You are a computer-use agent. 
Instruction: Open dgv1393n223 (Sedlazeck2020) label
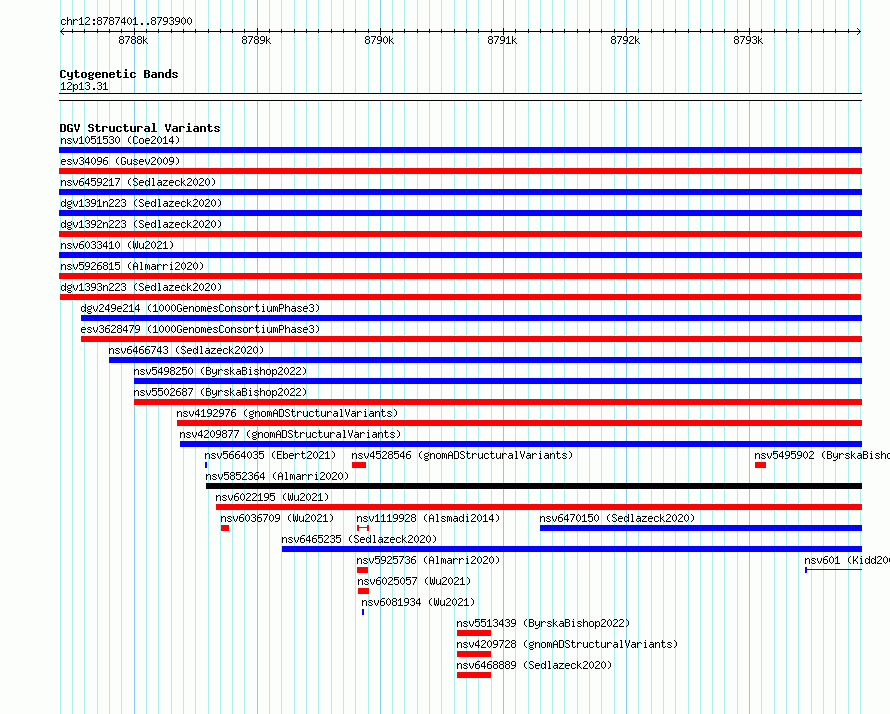pos(141,287)
